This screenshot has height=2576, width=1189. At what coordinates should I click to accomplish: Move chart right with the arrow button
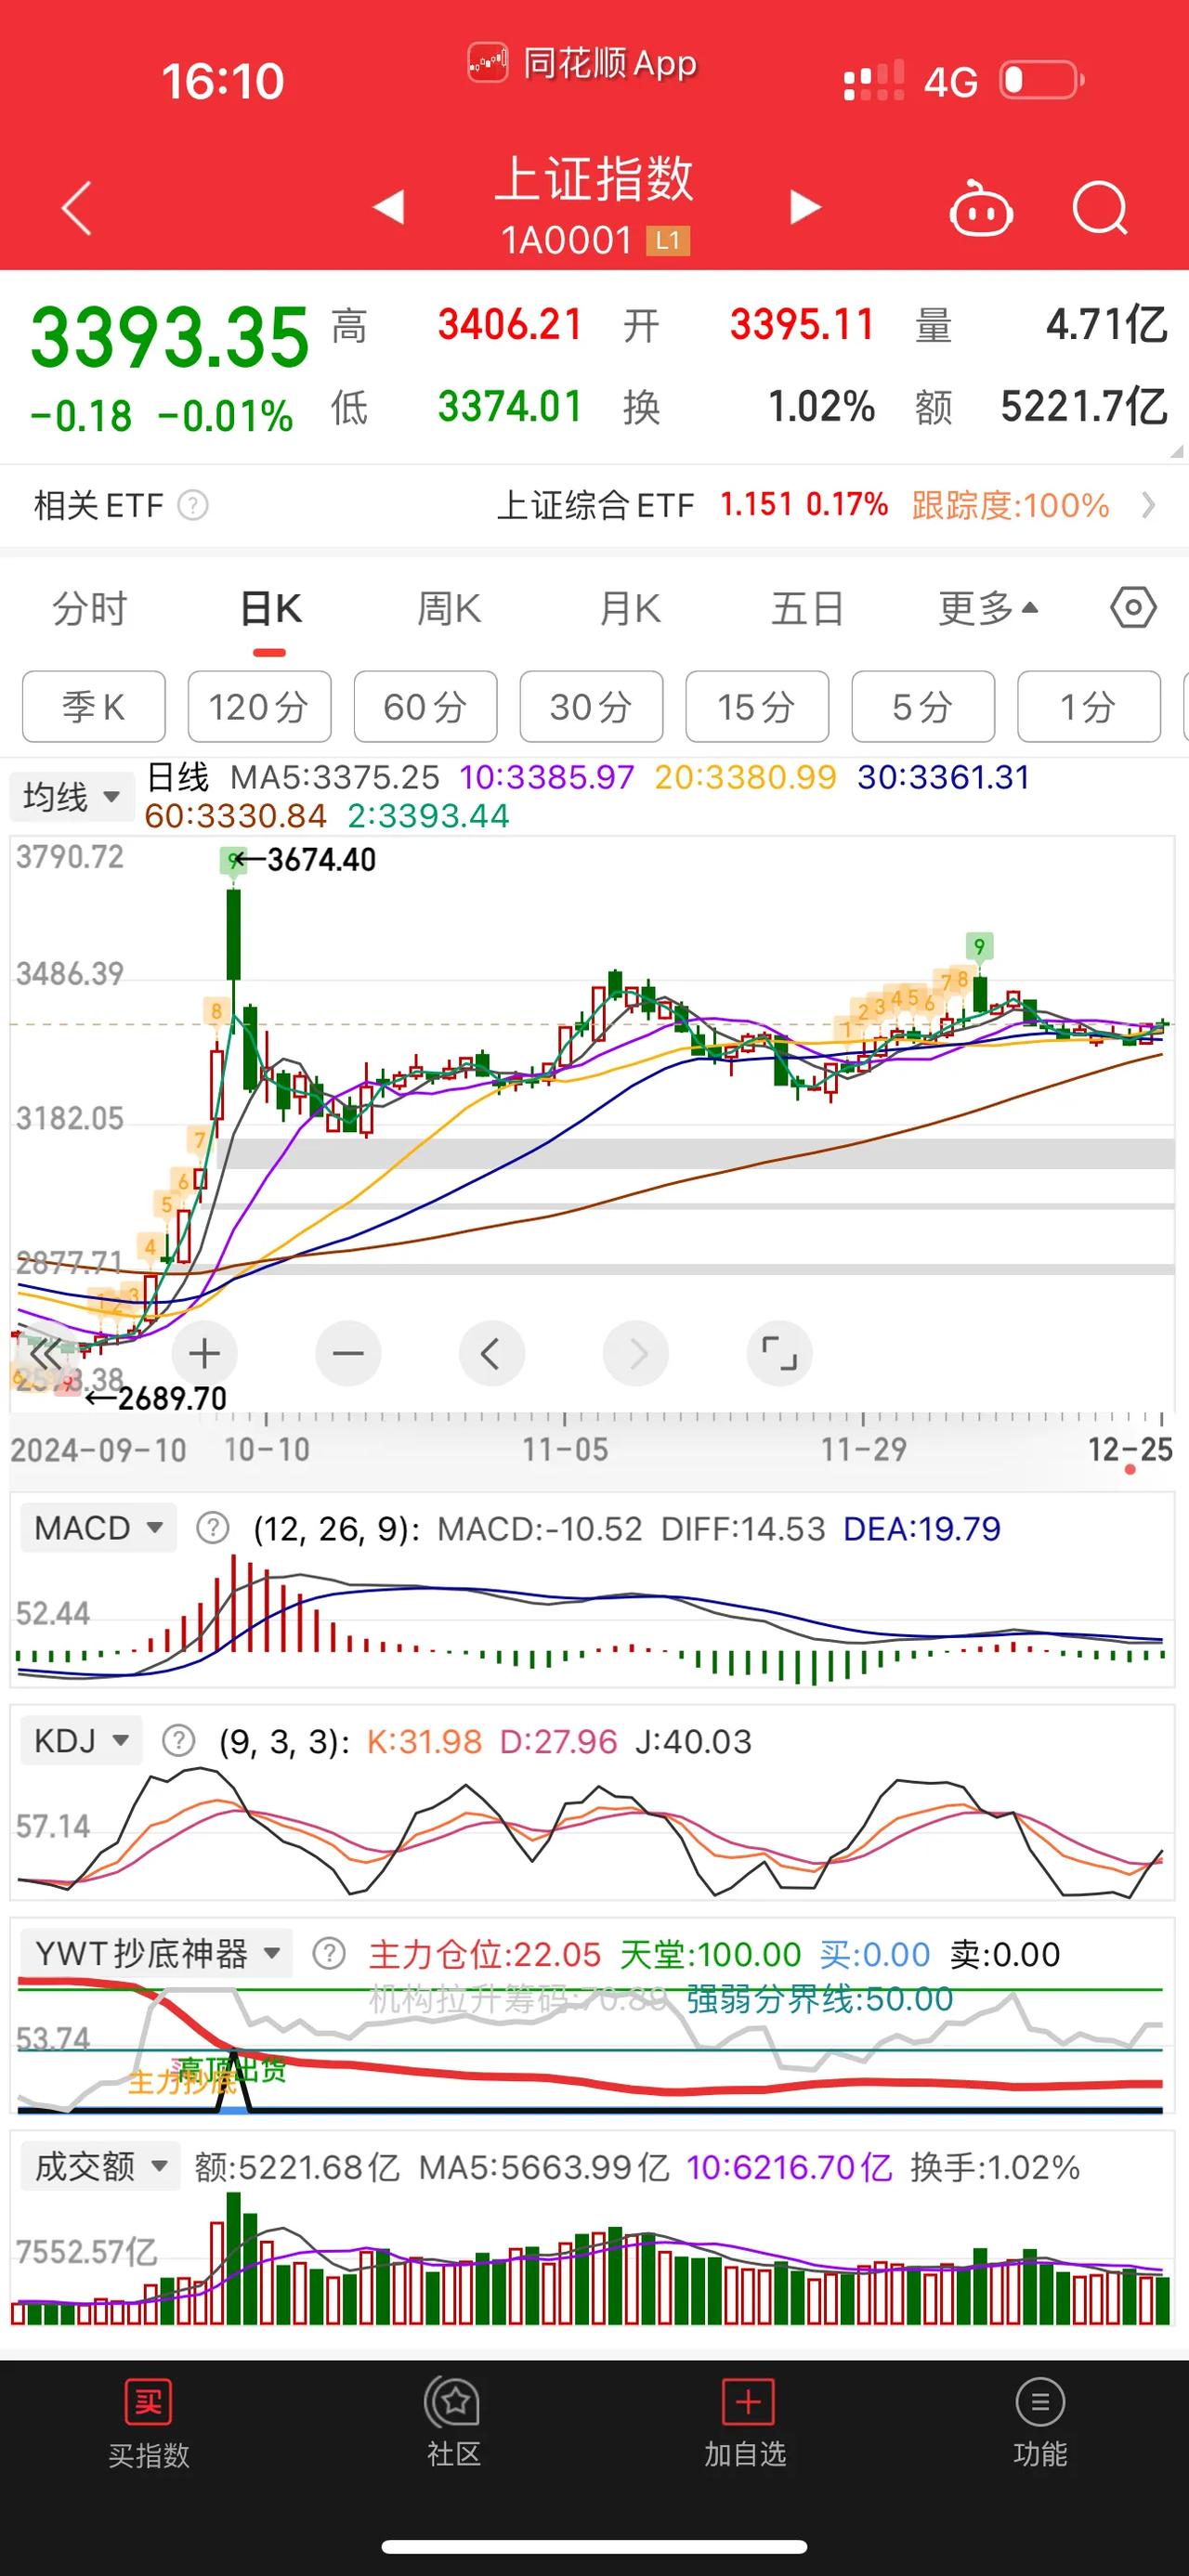coord(635,1354)
